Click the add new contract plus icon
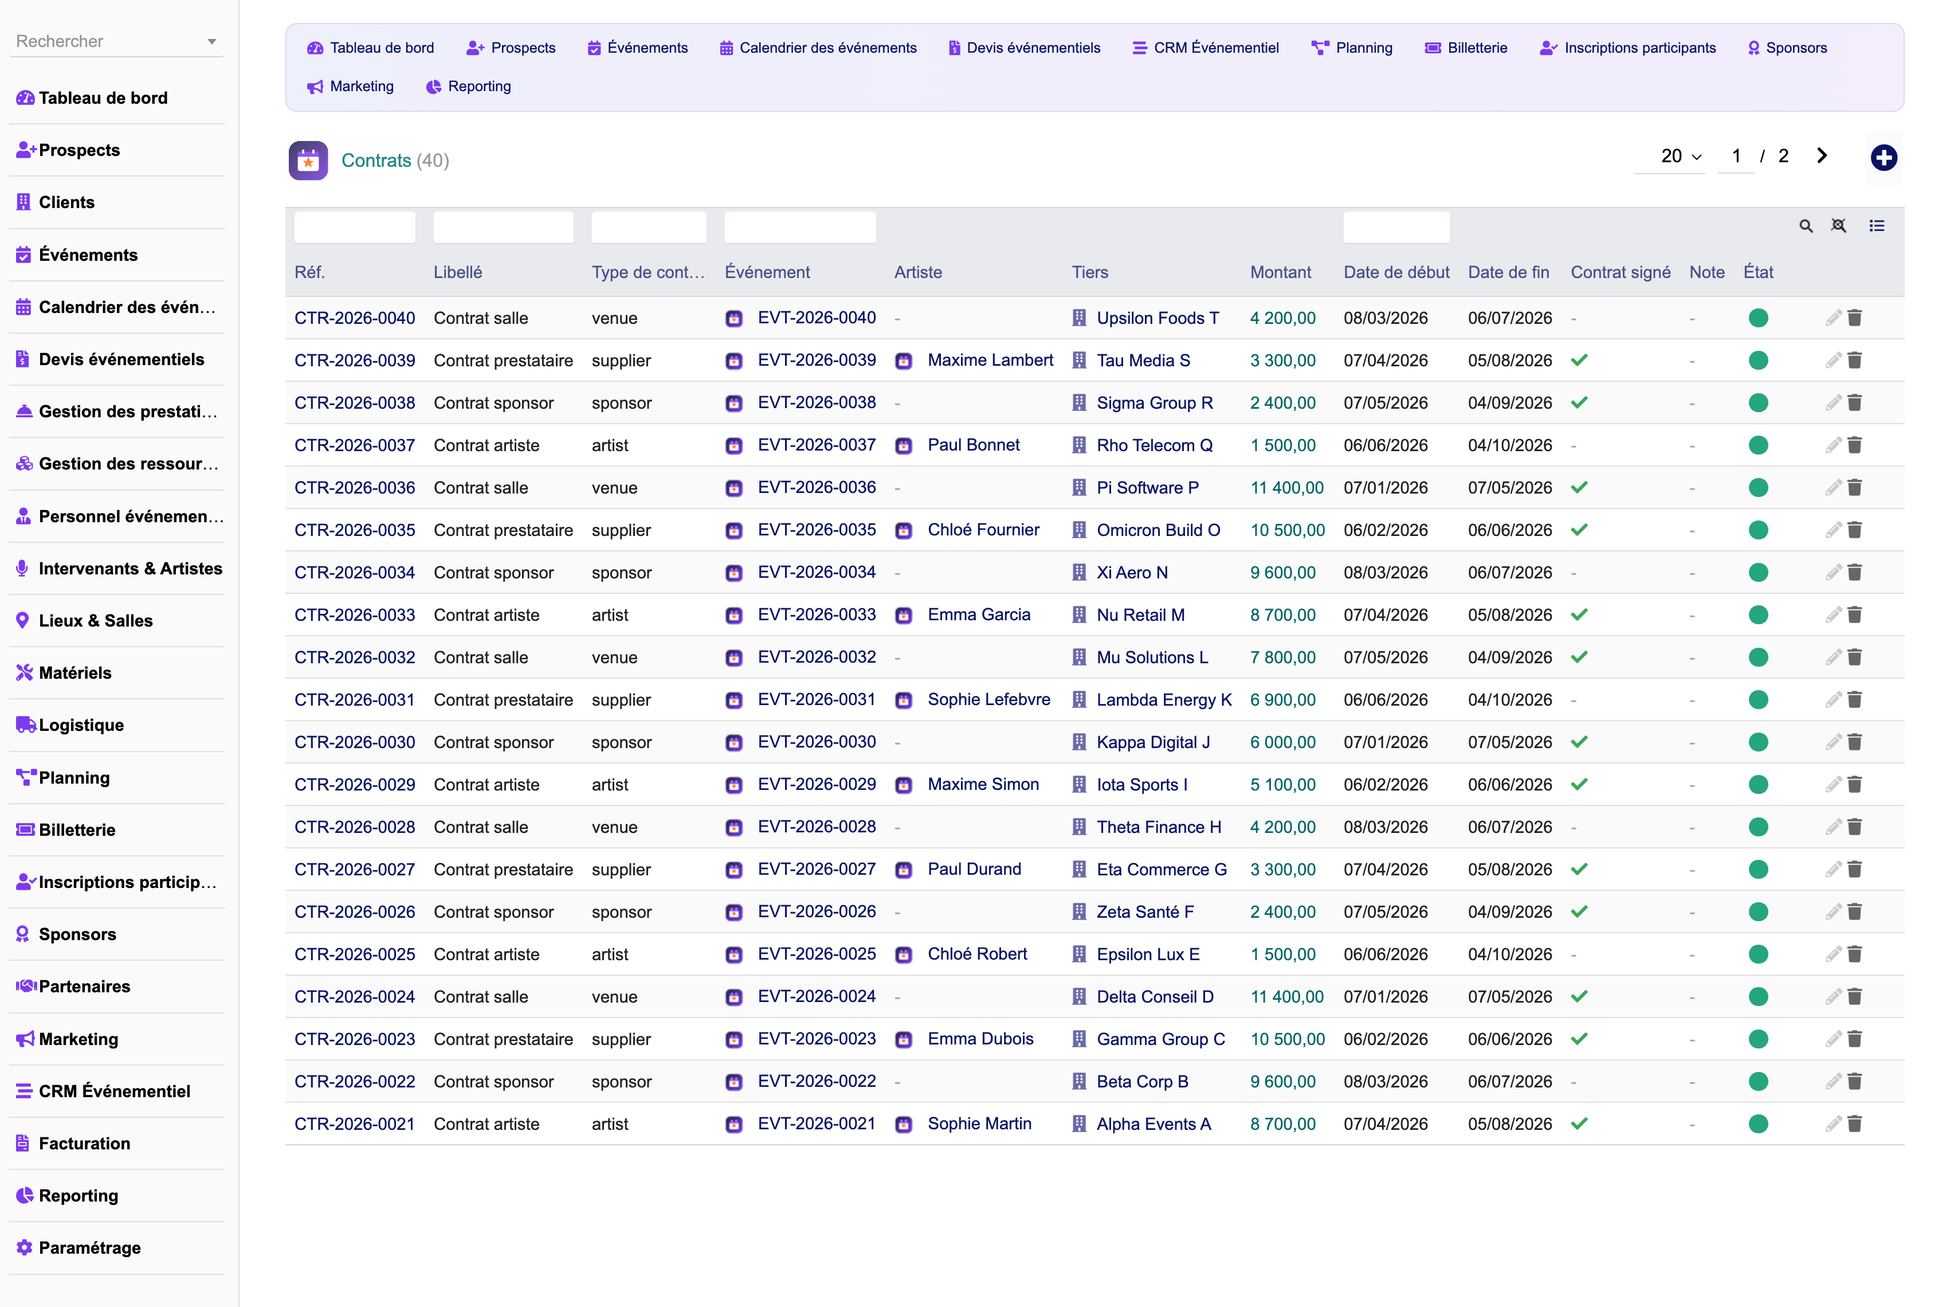This screenshot has width=1946, height=1307. 1884,157
